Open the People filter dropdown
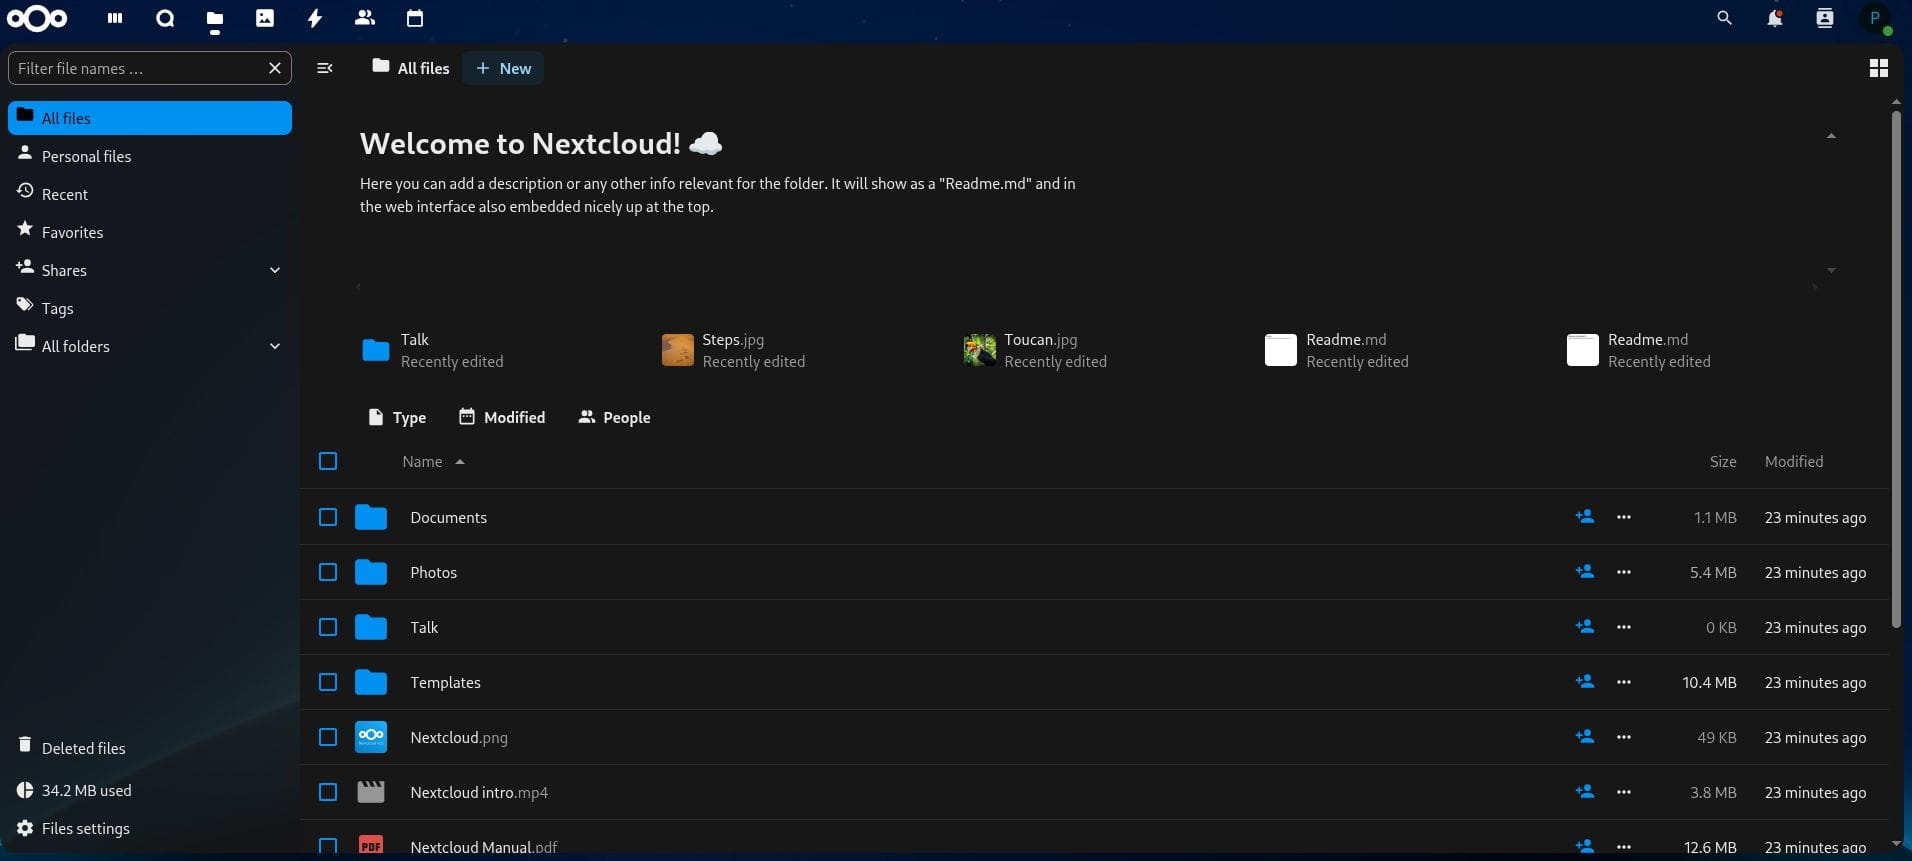 click(x=614, y=417)
